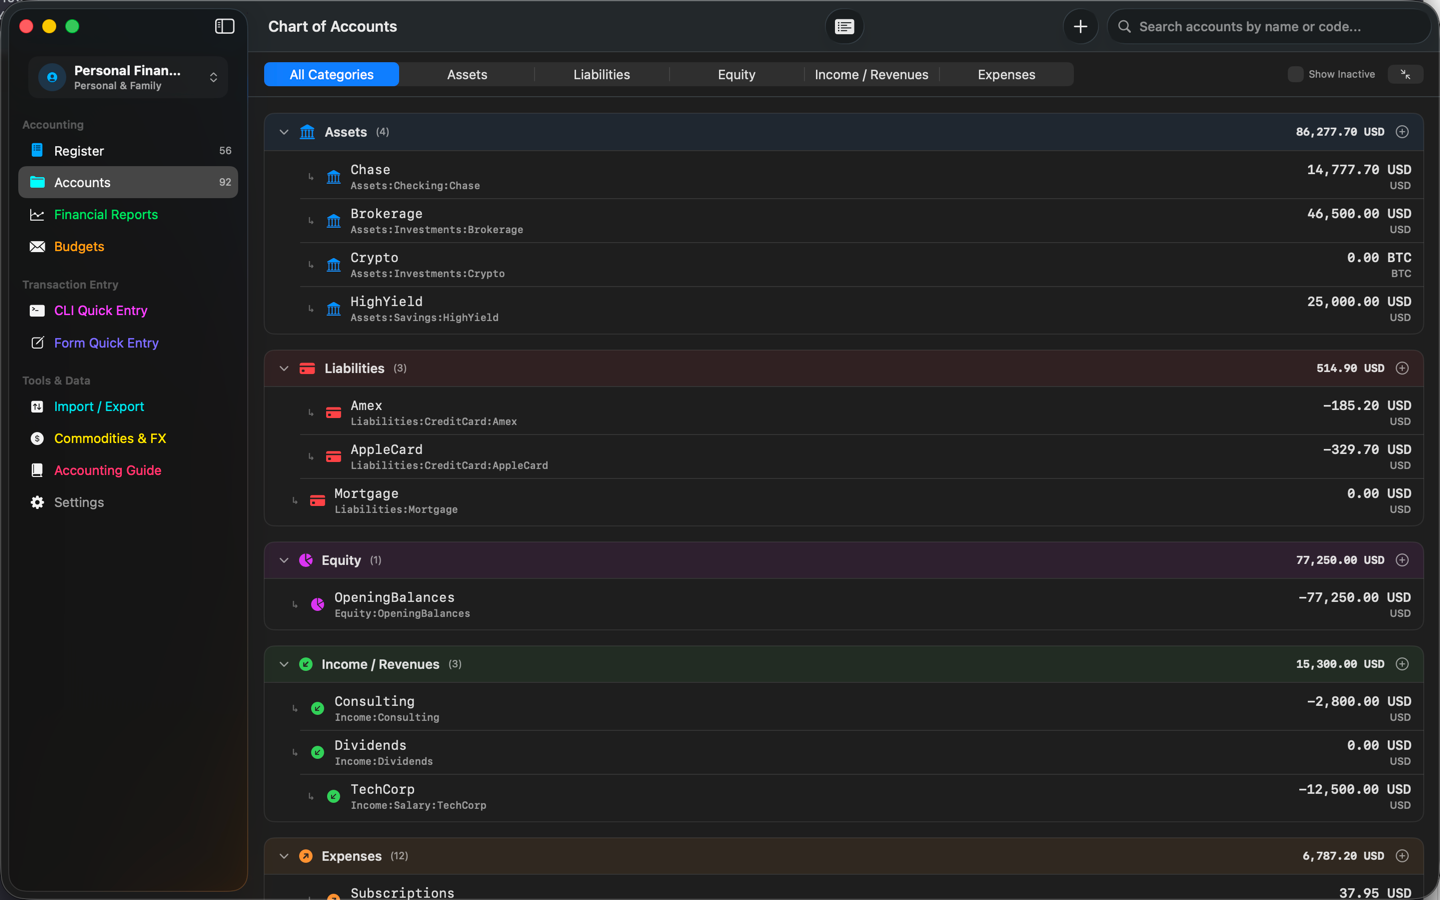Switch to the Assets tab

(x=467, y=75)
